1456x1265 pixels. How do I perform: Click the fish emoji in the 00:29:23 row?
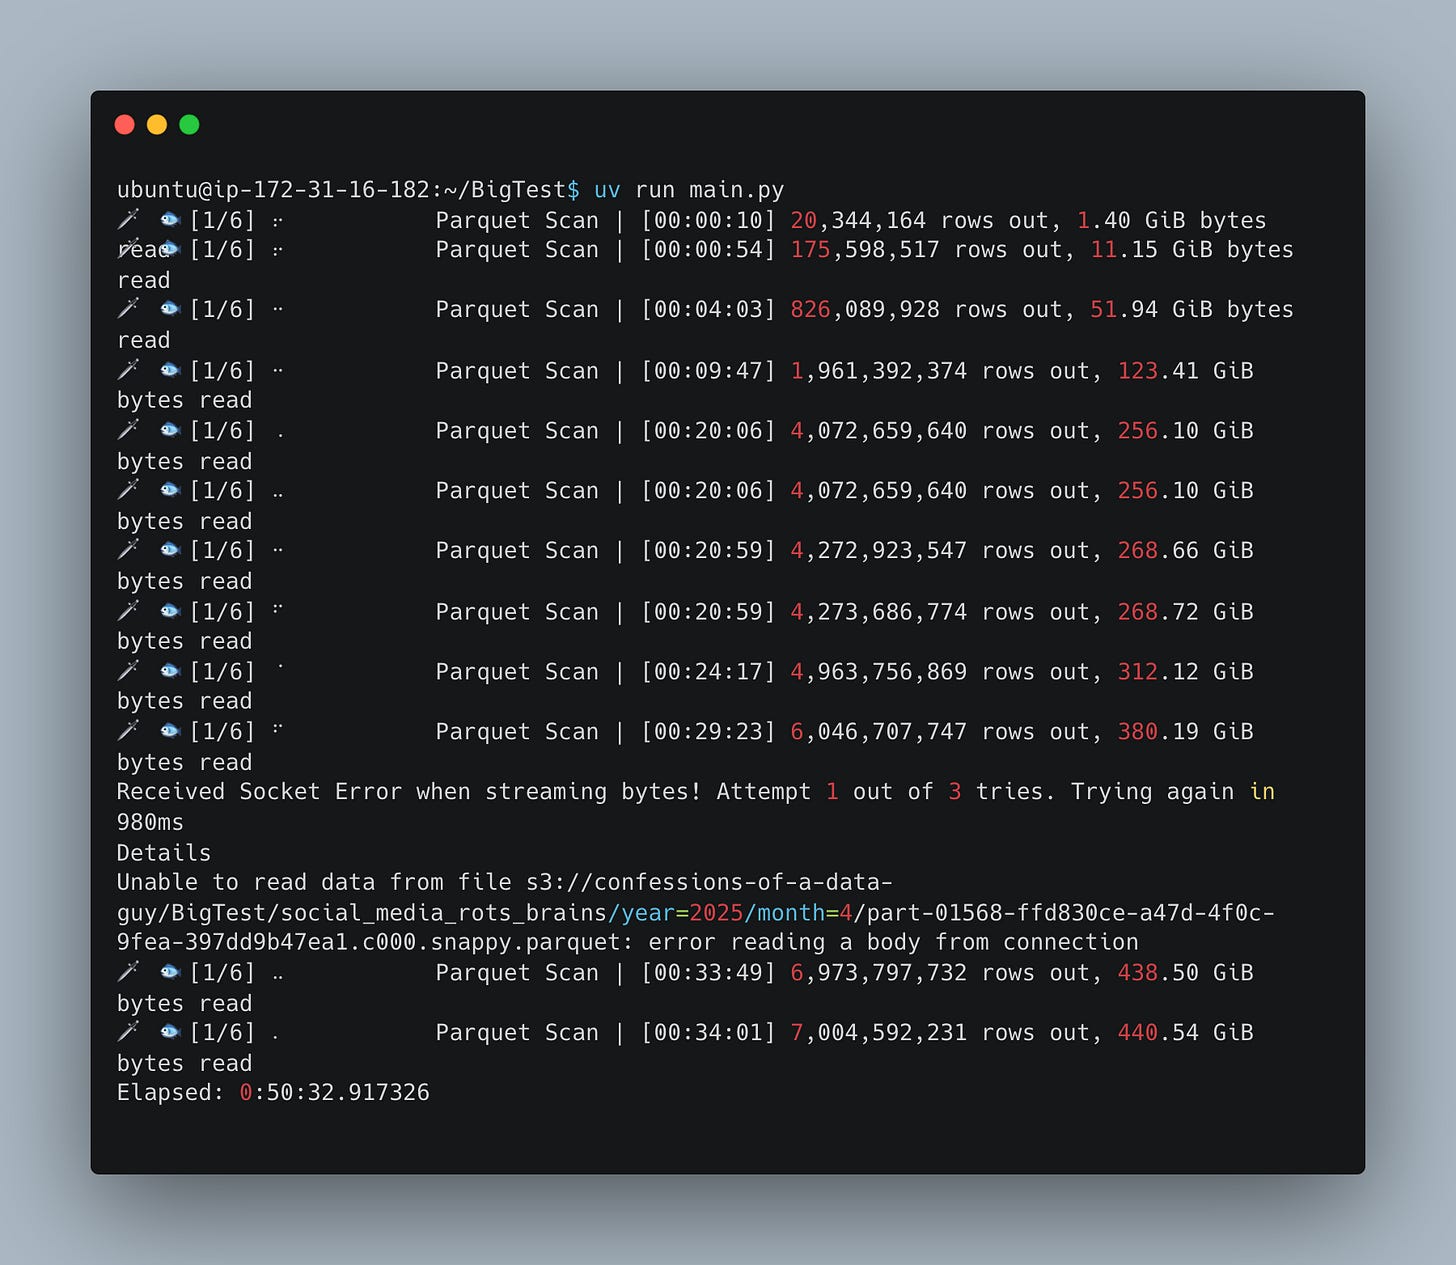[169, 731]
